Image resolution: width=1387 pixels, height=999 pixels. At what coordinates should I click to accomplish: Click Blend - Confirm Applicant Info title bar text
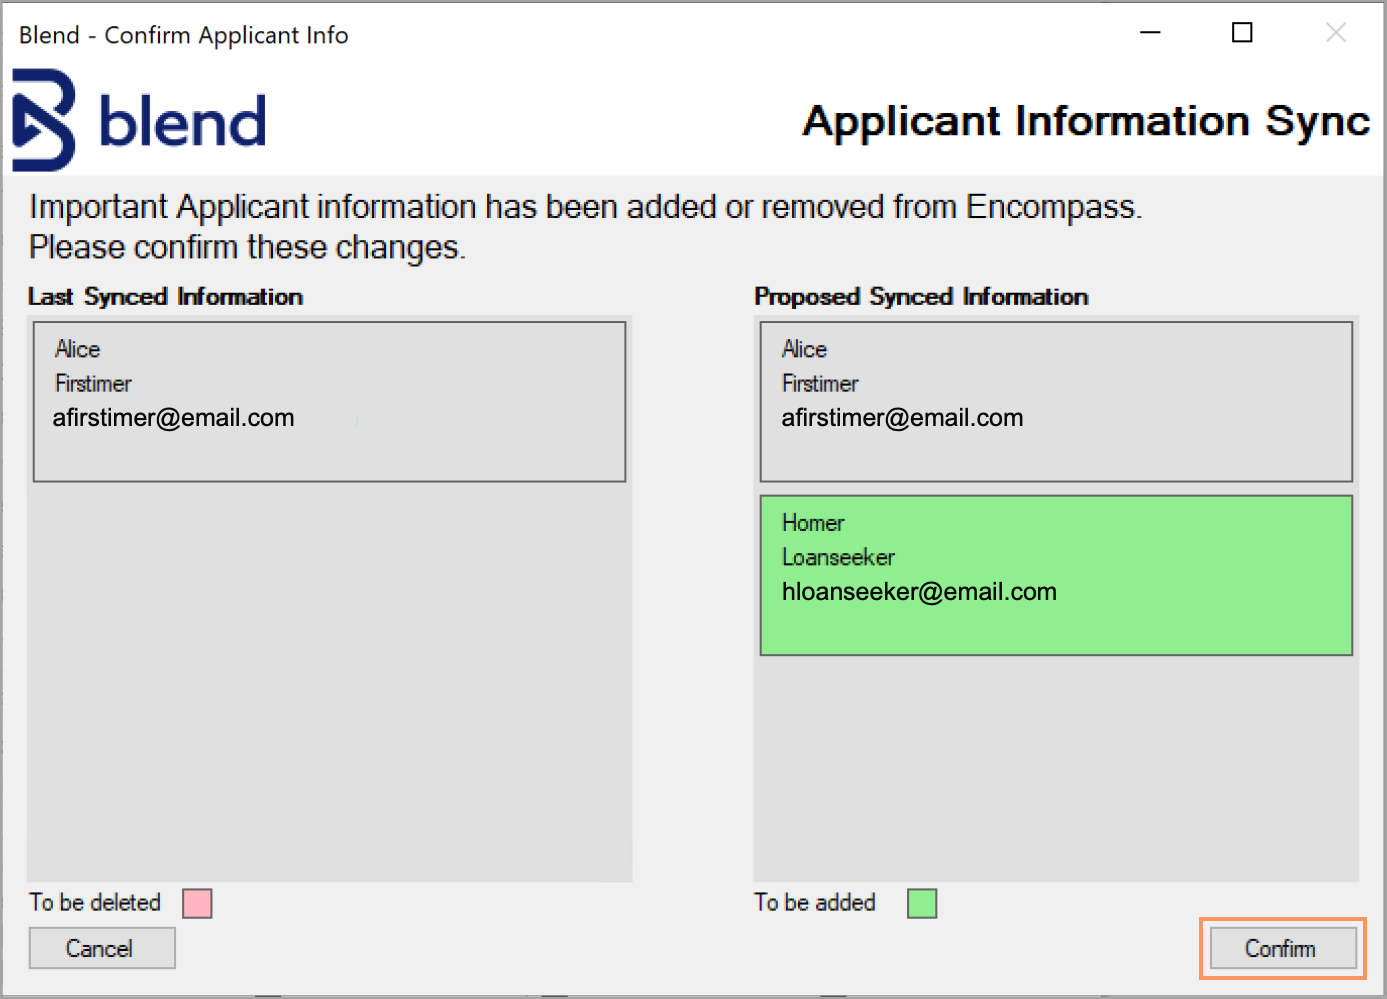[x=184, y=36]
